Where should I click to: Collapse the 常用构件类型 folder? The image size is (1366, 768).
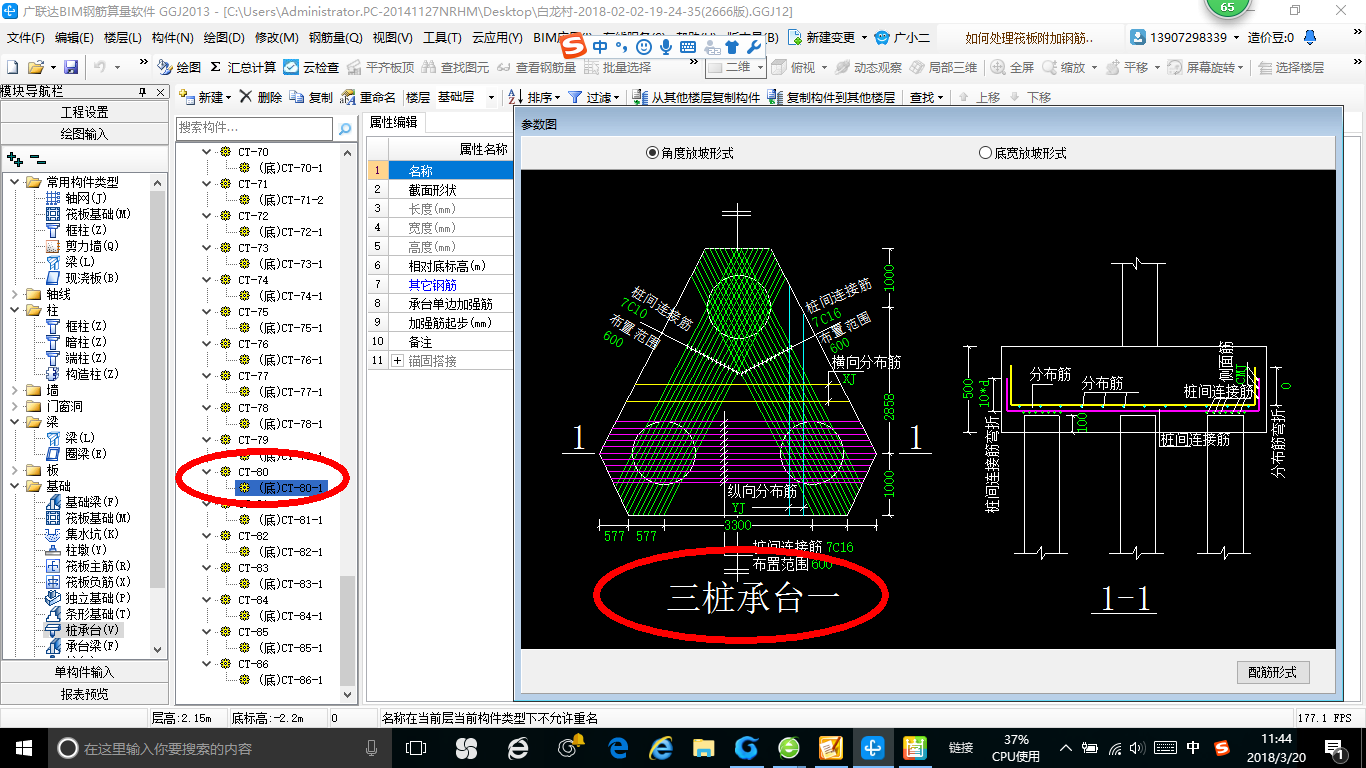pyautogui.click(x=15, y=182)
